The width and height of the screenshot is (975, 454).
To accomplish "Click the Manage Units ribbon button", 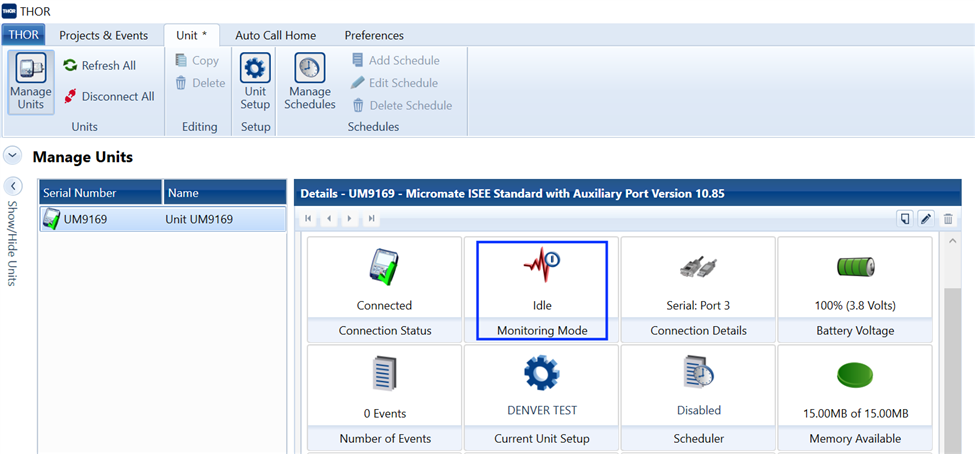I will tap(30, 82).
